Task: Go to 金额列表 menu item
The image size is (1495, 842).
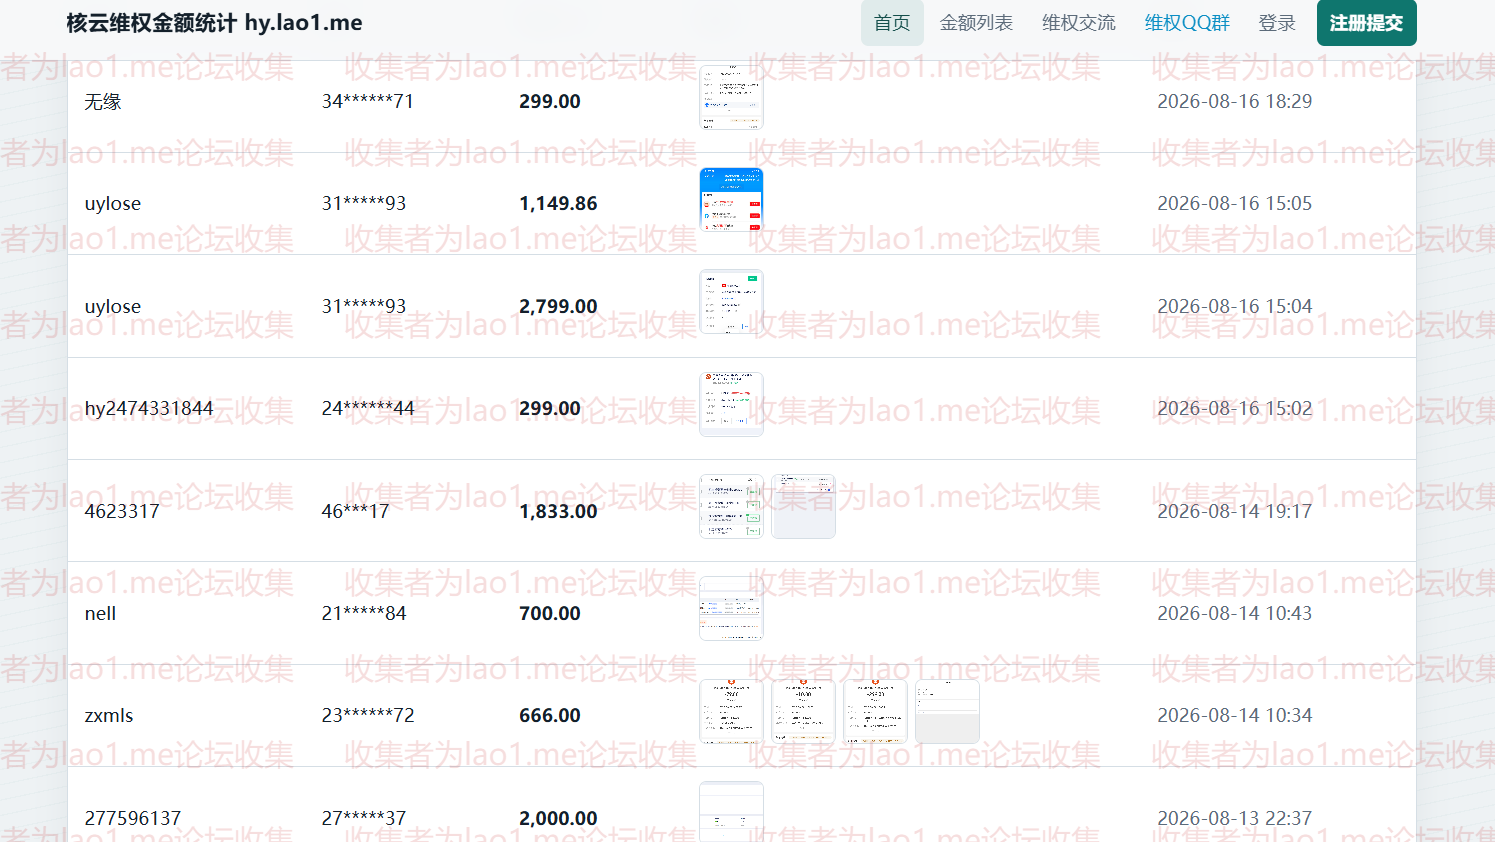Action: click(x=976, y=23)
